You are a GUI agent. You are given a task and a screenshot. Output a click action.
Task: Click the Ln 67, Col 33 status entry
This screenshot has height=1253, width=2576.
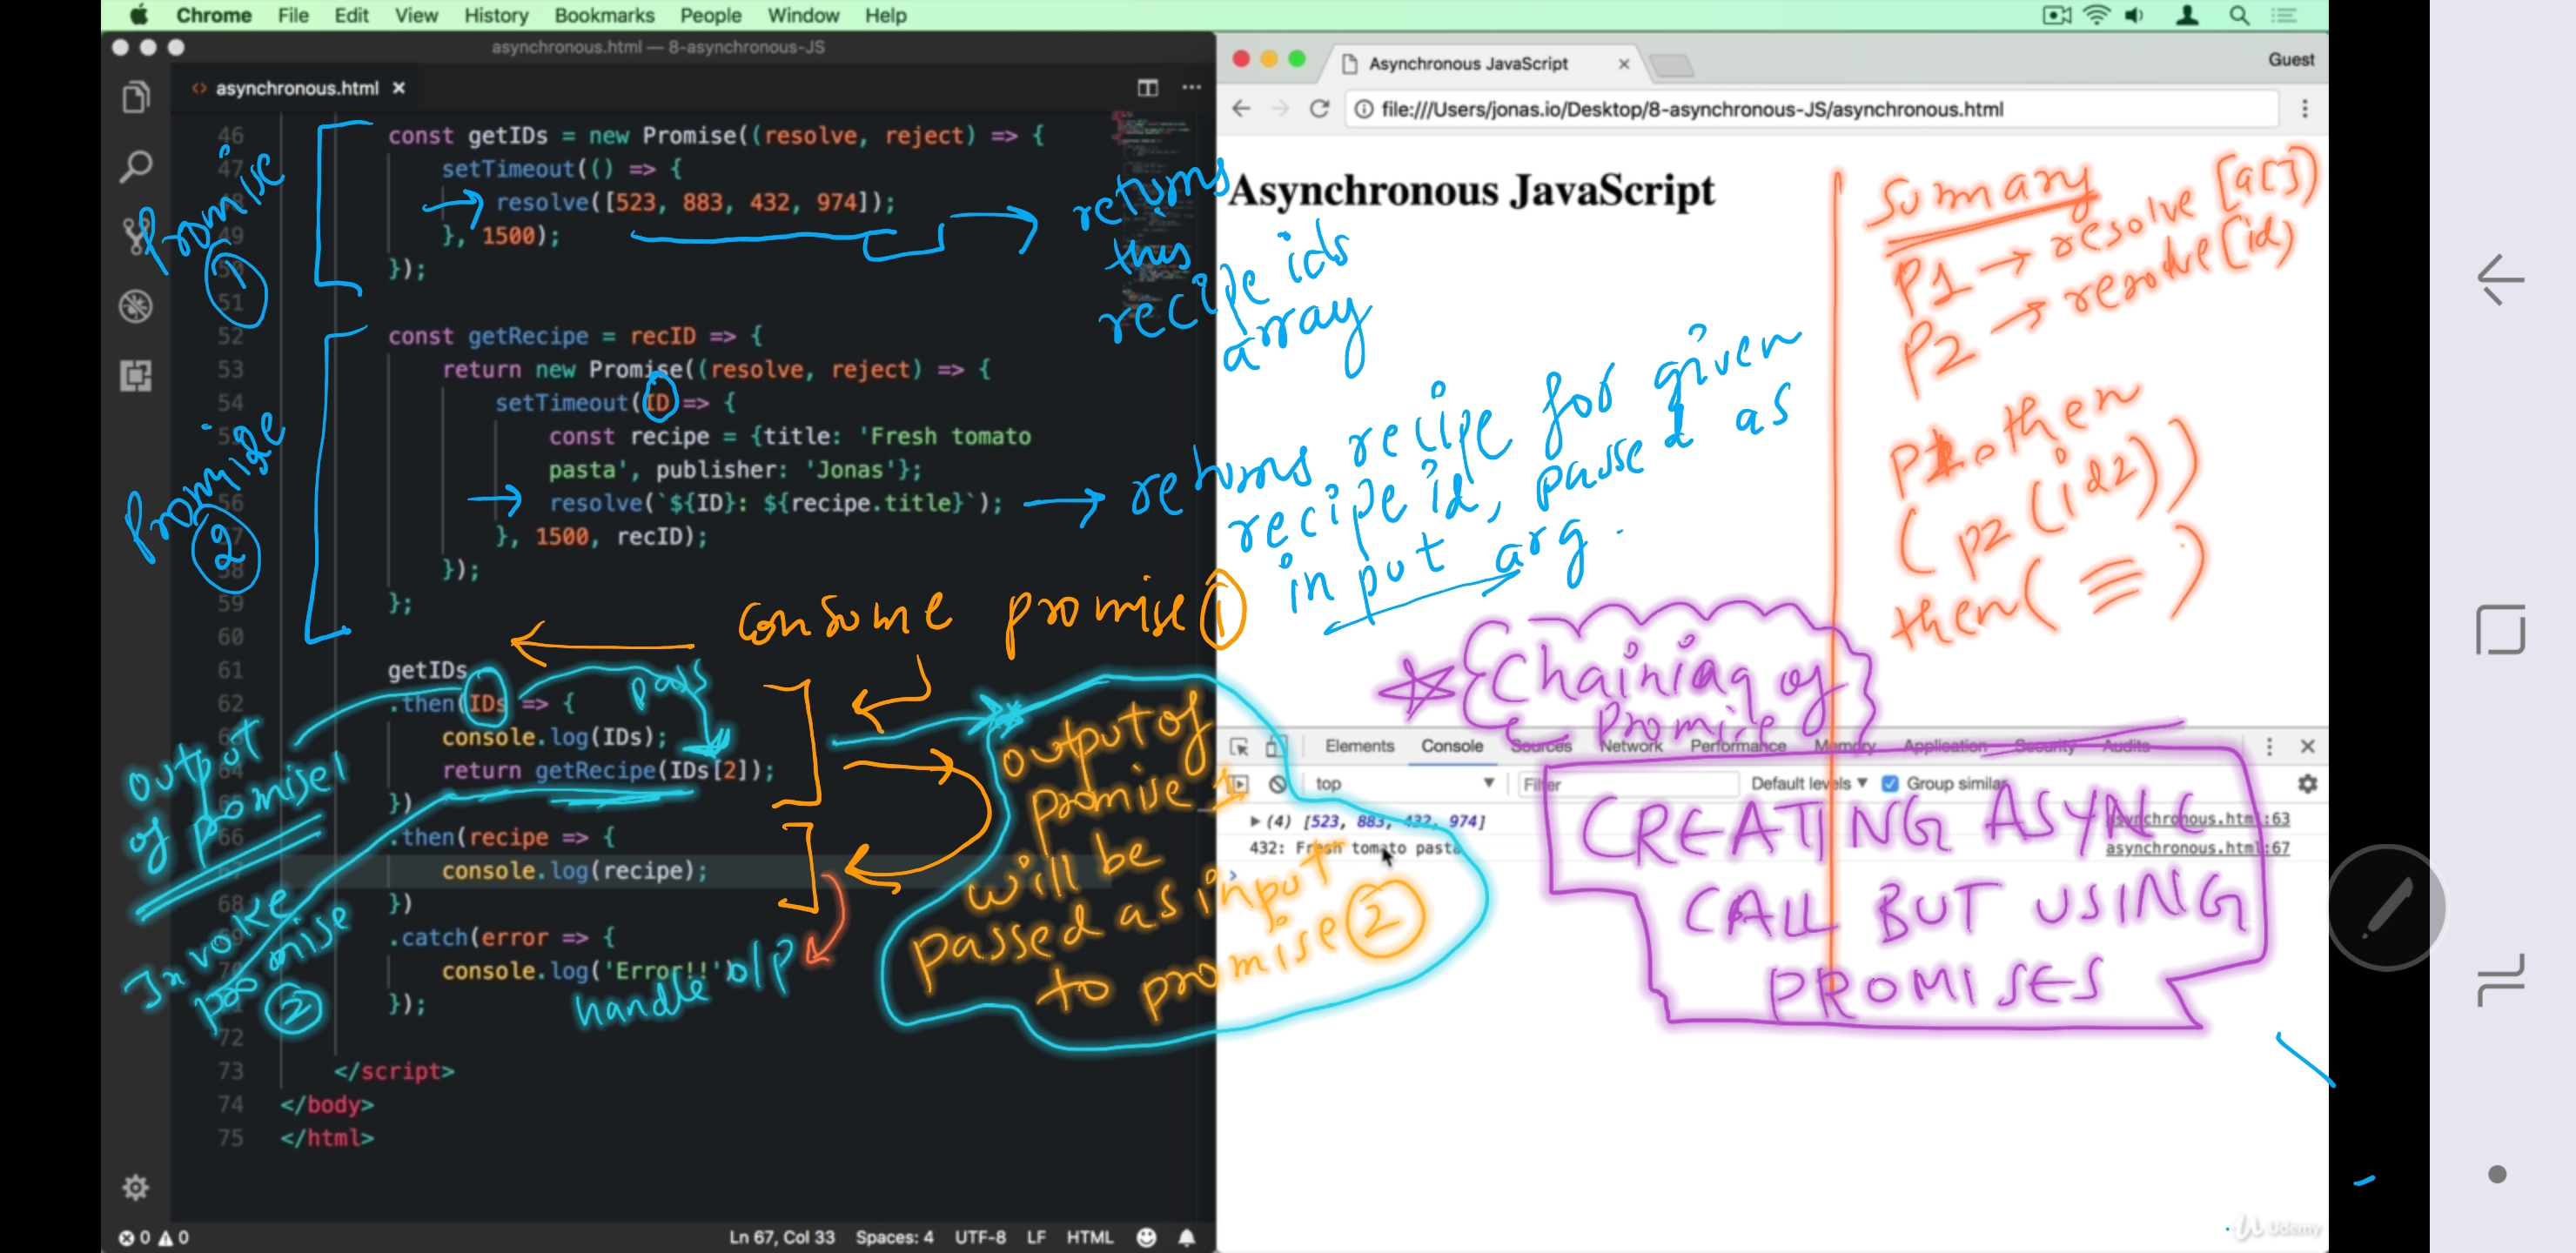click(x=781, y=1237)
